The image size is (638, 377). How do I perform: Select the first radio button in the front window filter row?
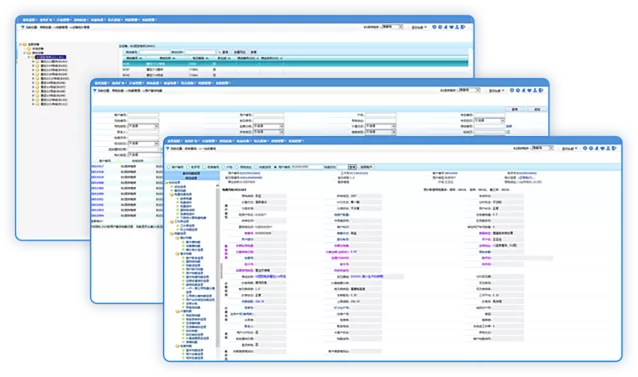(x=169, y=167)
